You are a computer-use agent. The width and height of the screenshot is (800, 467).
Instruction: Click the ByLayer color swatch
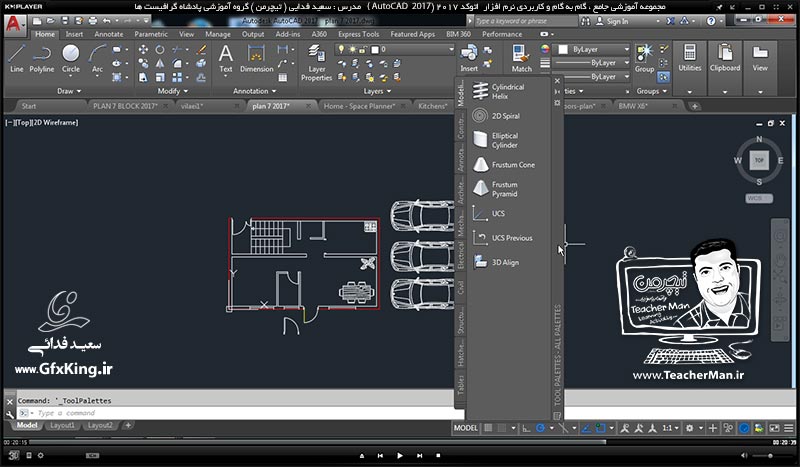(x=563, y=50)
